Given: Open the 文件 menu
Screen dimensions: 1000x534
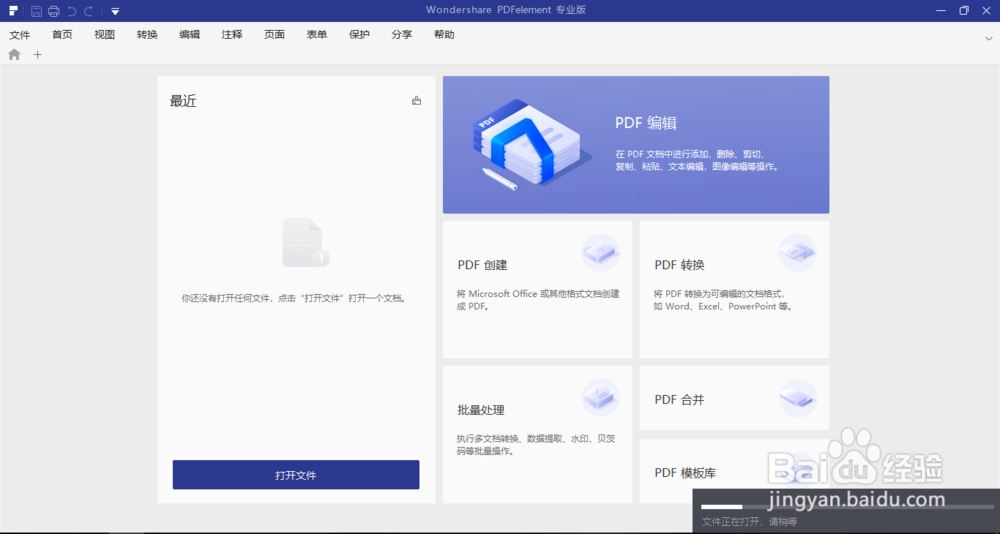Looking at the screenshot, I should point(20,34).
